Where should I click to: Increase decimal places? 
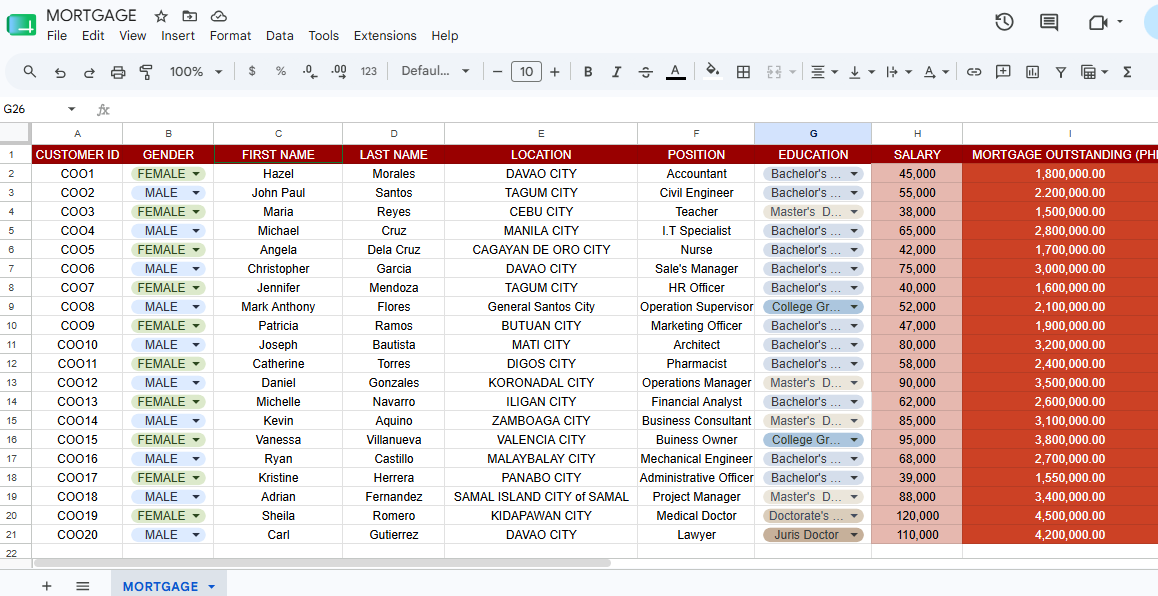(339, 72)
